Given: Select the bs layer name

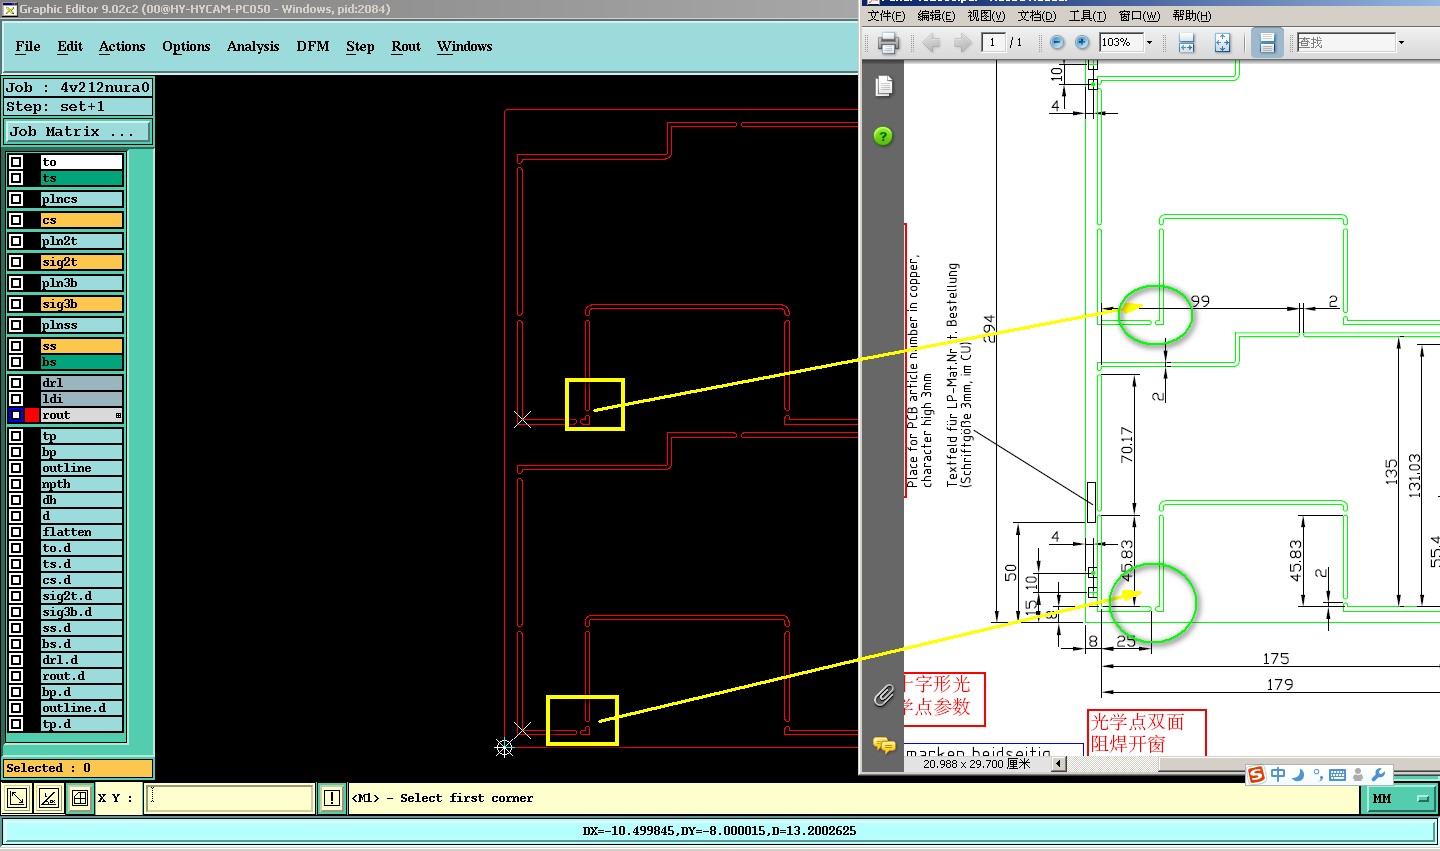Looking at the screenshot, I should pyautogui.click(x=82, y=362).
